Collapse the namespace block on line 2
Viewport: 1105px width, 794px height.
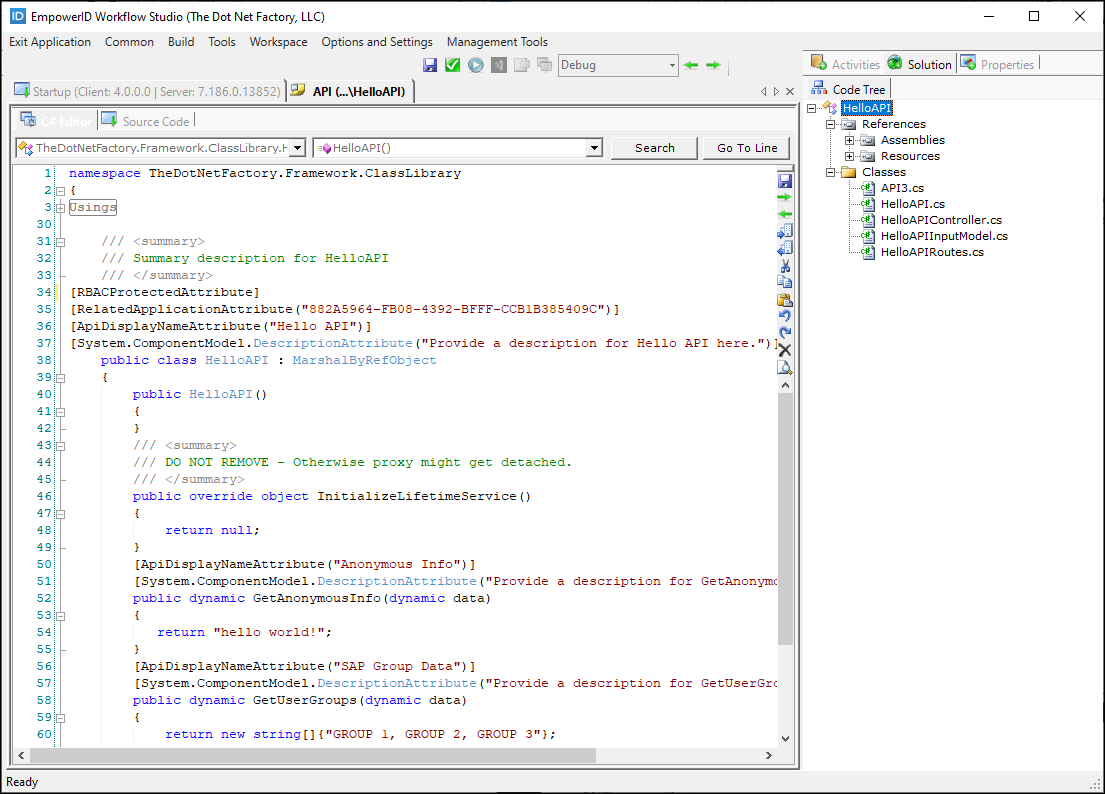60,190
